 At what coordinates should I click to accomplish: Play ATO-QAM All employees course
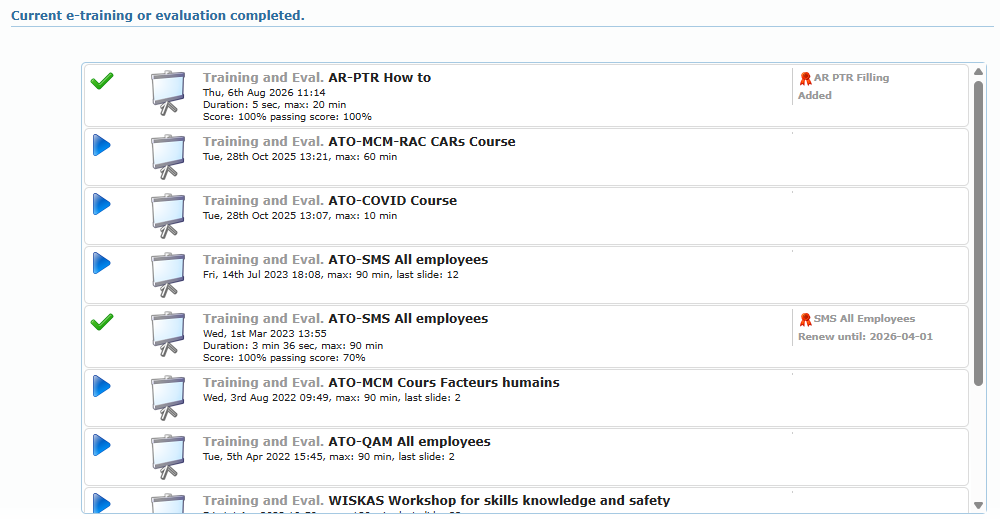pos(101,445)
